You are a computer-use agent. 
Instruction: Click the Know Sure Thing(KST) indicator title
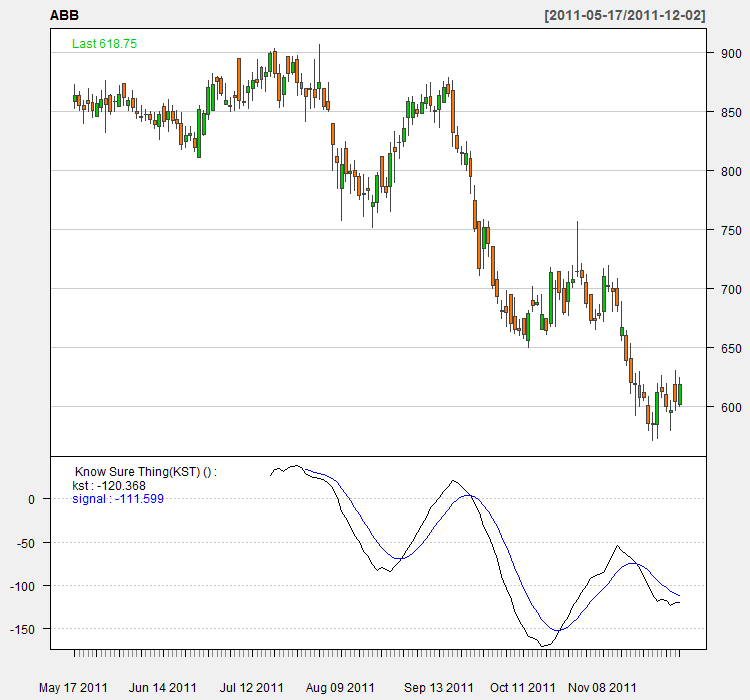pos(146,472)
